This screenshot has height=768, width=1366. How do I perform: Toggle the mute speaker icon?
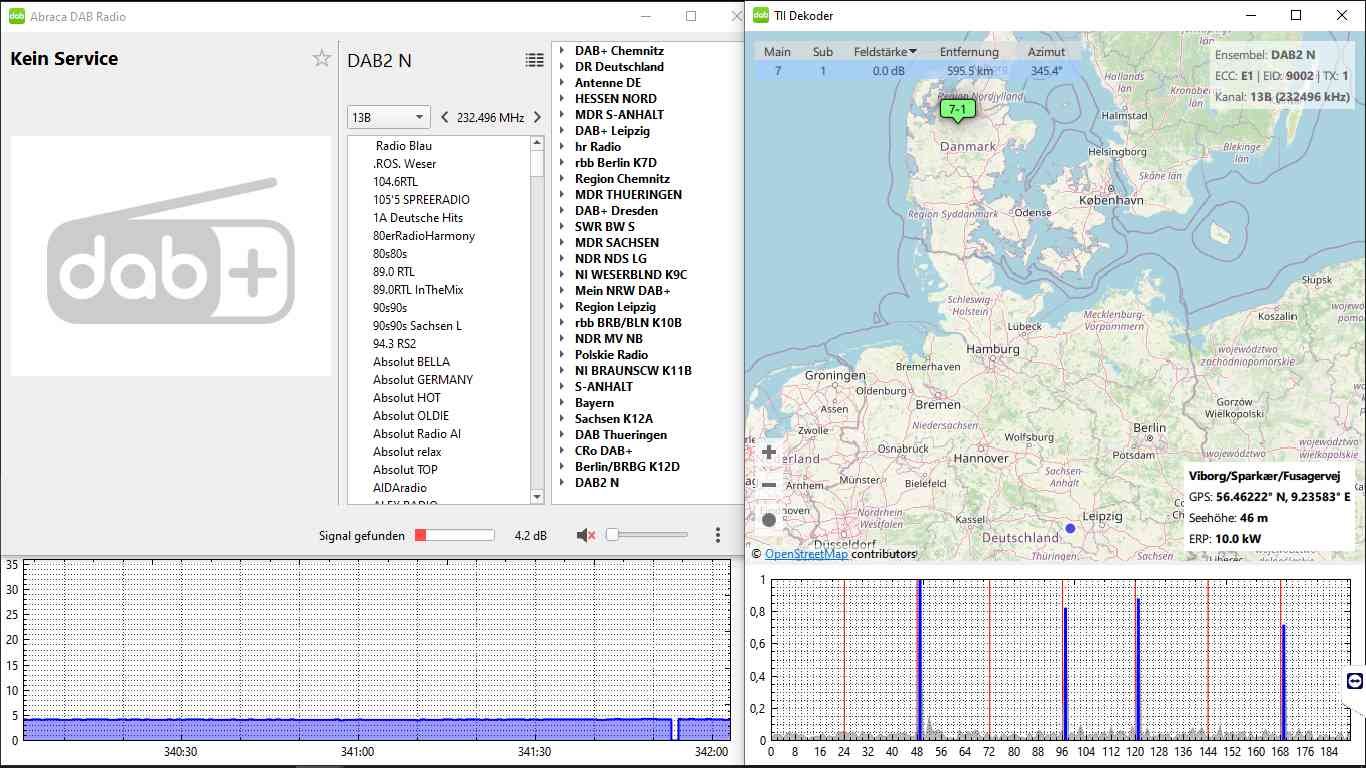click(x=586, y=535)
